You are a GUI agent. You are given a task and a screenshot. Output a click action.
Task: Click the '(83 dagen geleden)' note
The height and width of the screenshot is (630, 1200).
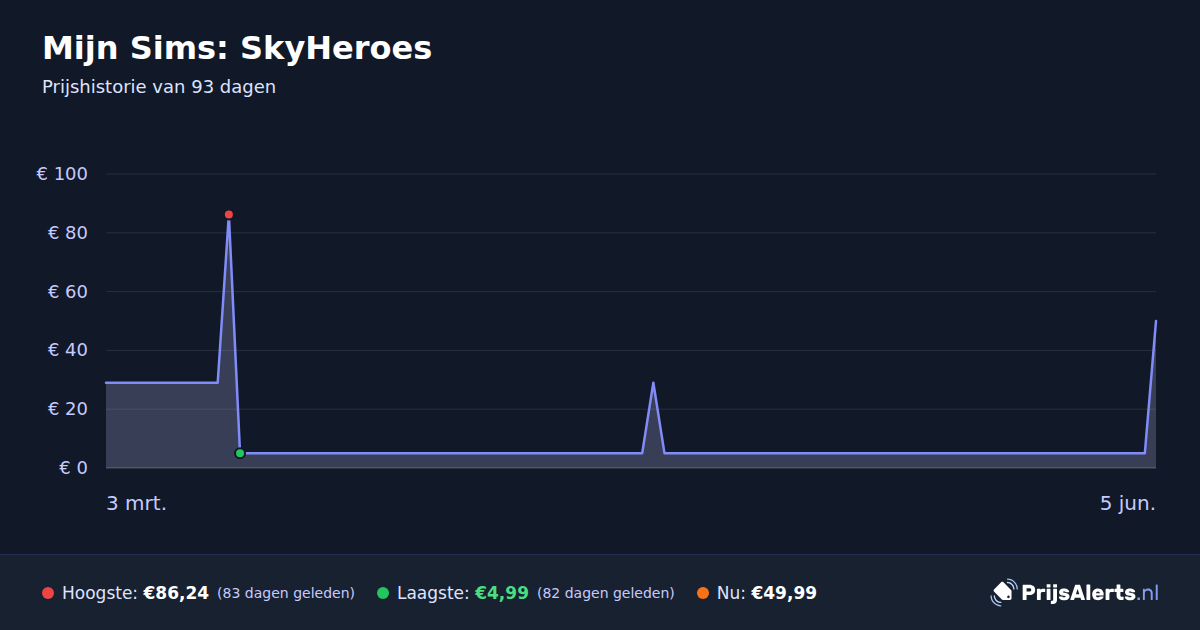[x=286, y=593]
